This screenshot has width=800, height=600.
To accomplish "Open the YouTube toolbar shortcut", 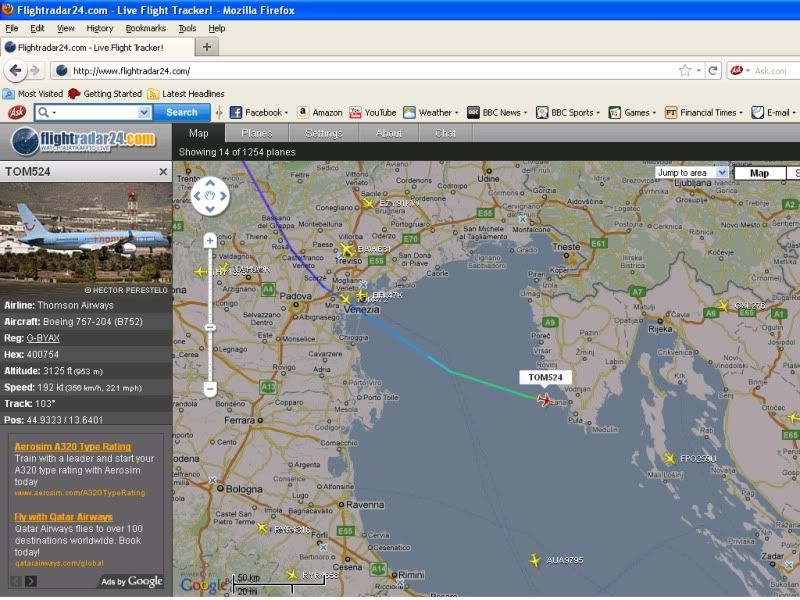I will (x=372, y=112).
